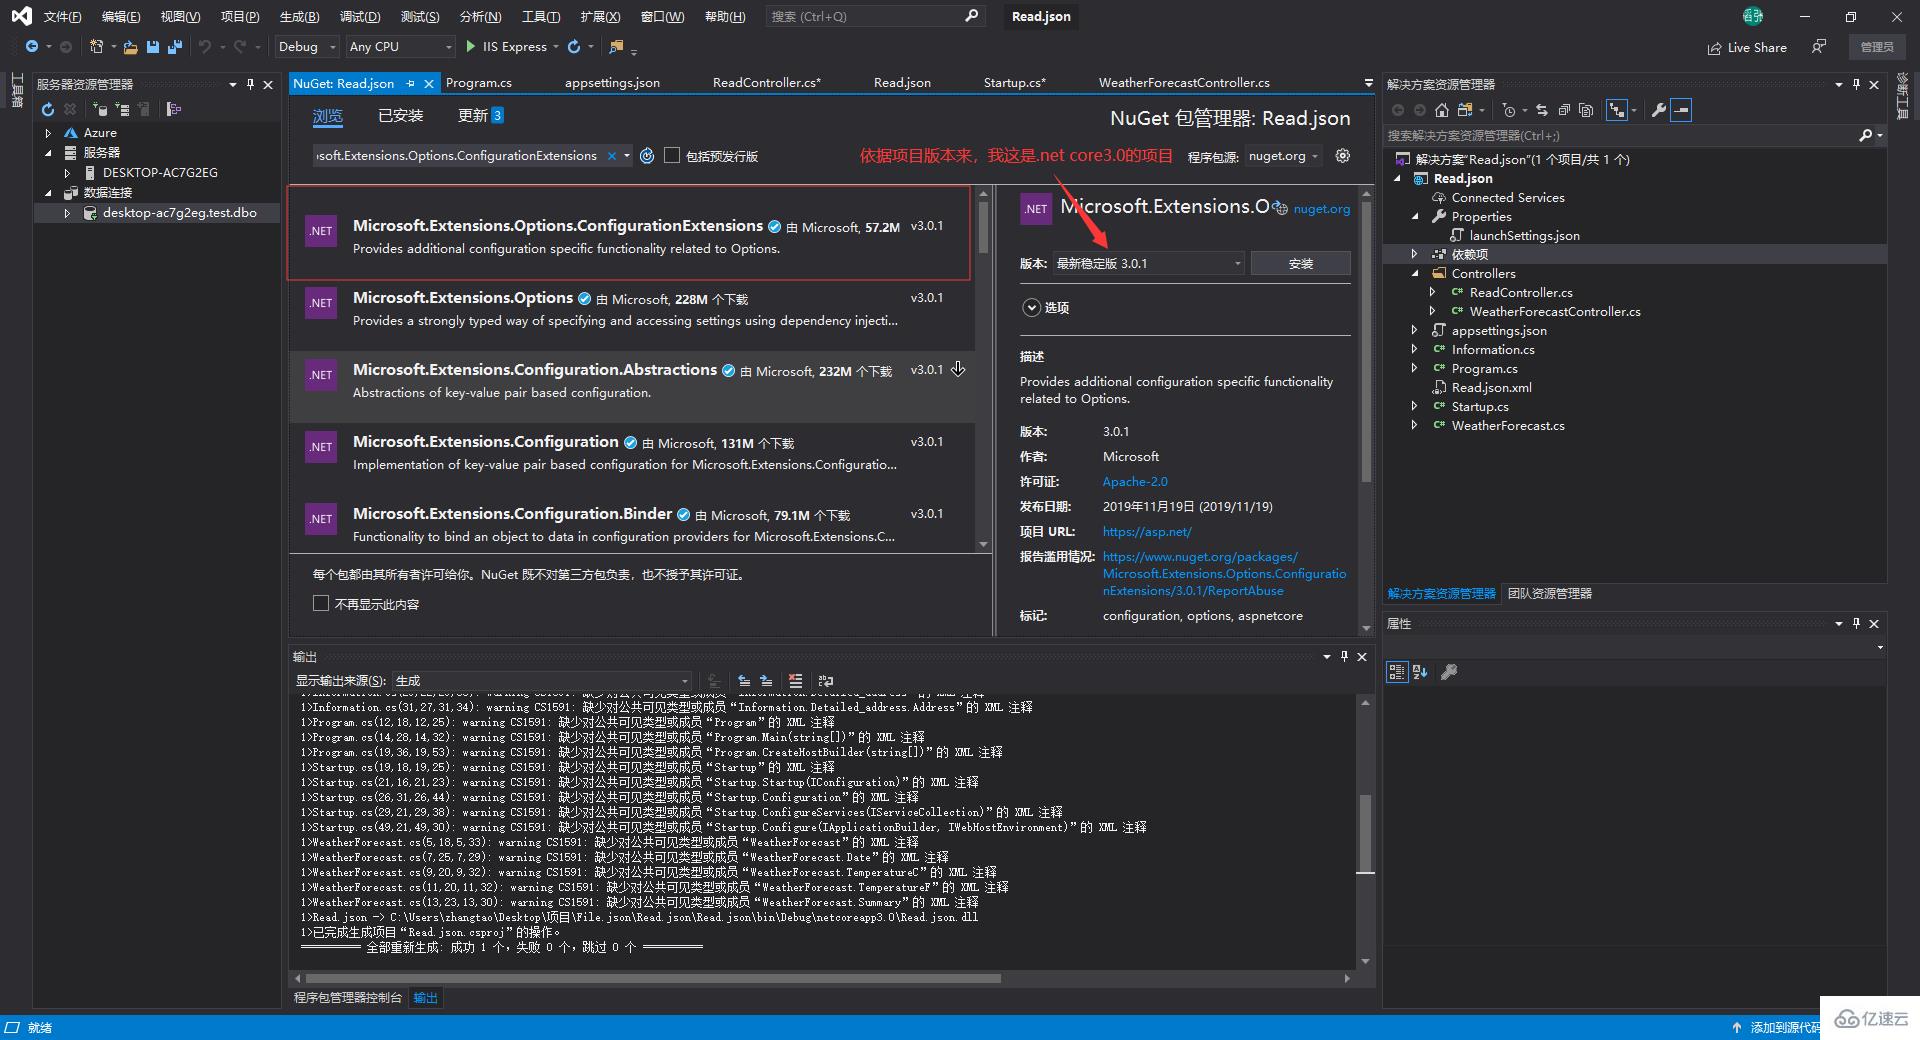Click Show All Files icon in Solution Explorer
This screenshot has width=1920, height=1040.
[1585, 110]
